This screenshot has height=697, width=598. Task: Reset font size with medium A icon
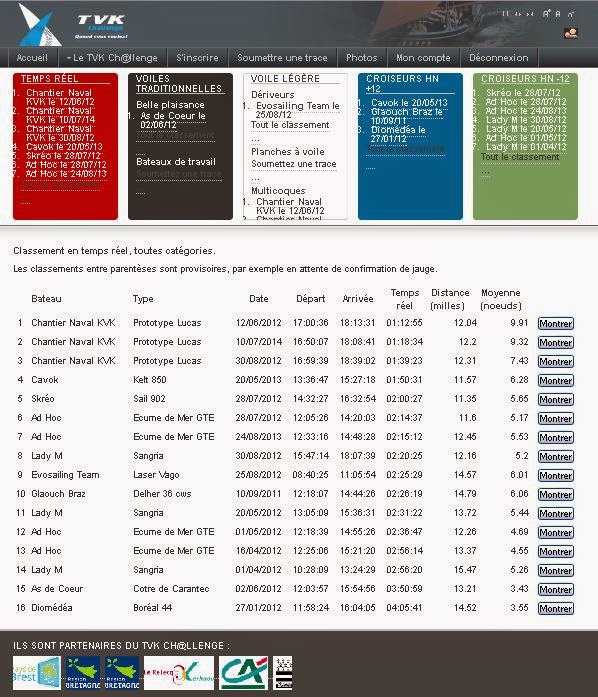pyautogui.click(x=558, y=14)
